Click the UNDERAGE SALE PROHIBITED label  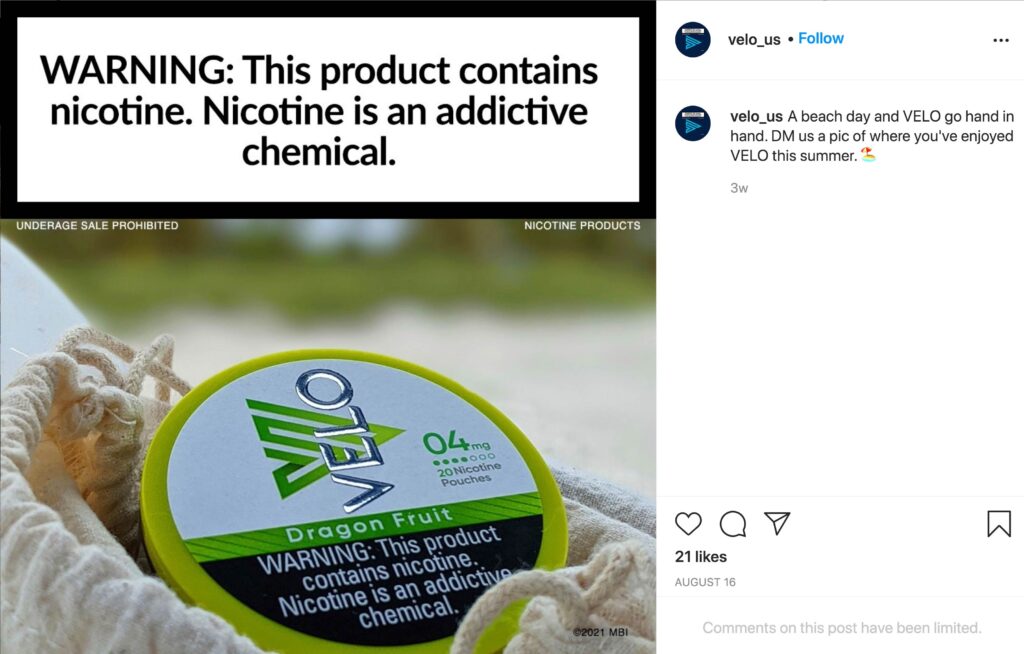(x=97, y=225)
